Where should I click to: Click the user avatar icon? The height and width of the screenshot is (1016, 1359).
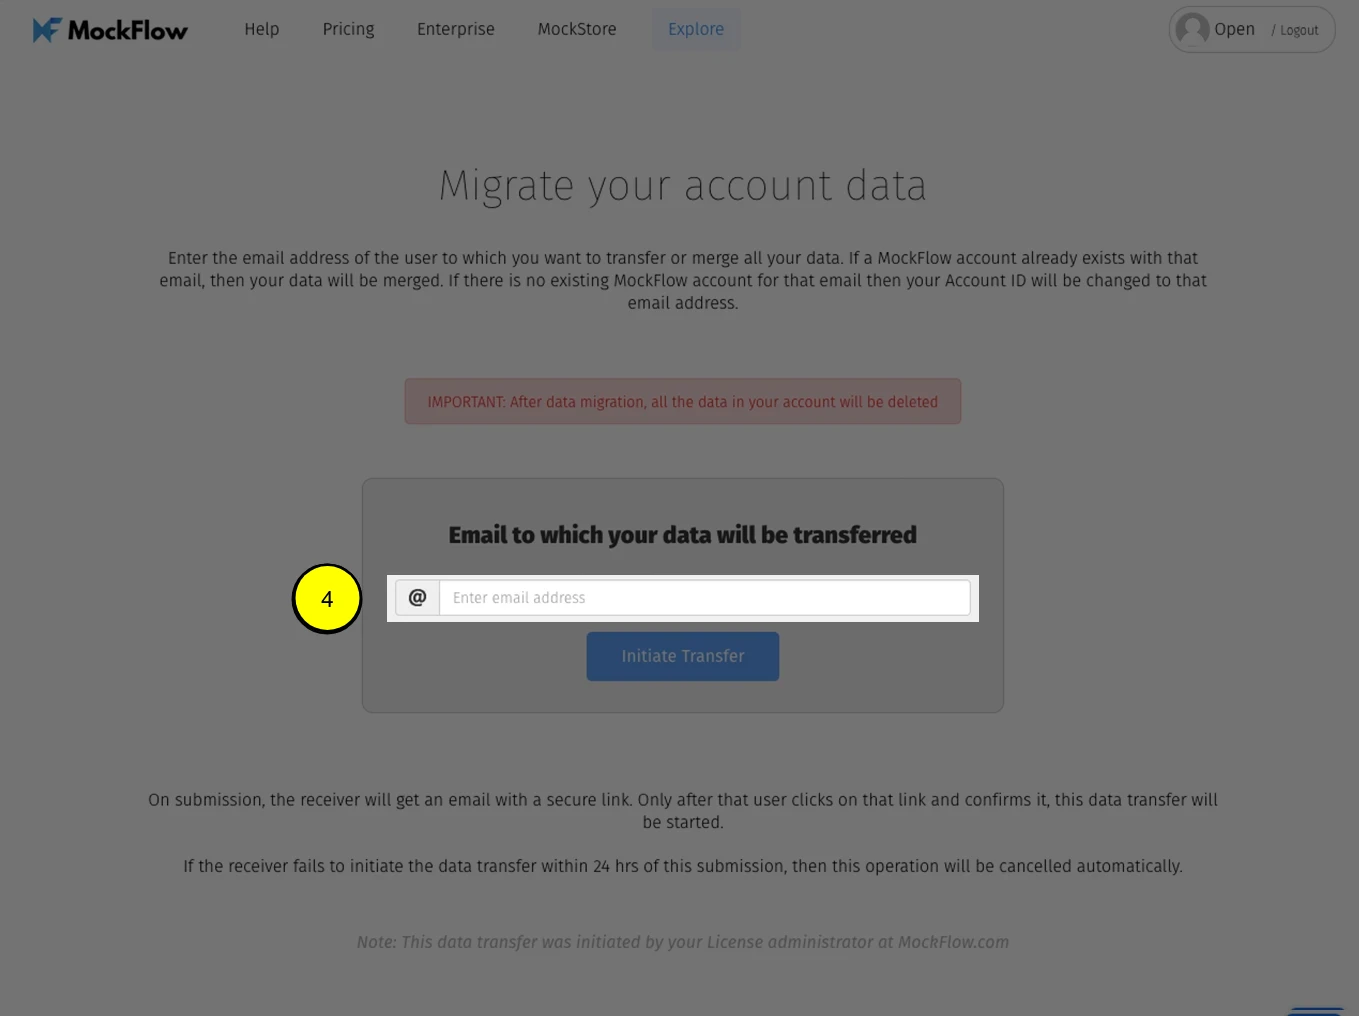(1191, 29)
